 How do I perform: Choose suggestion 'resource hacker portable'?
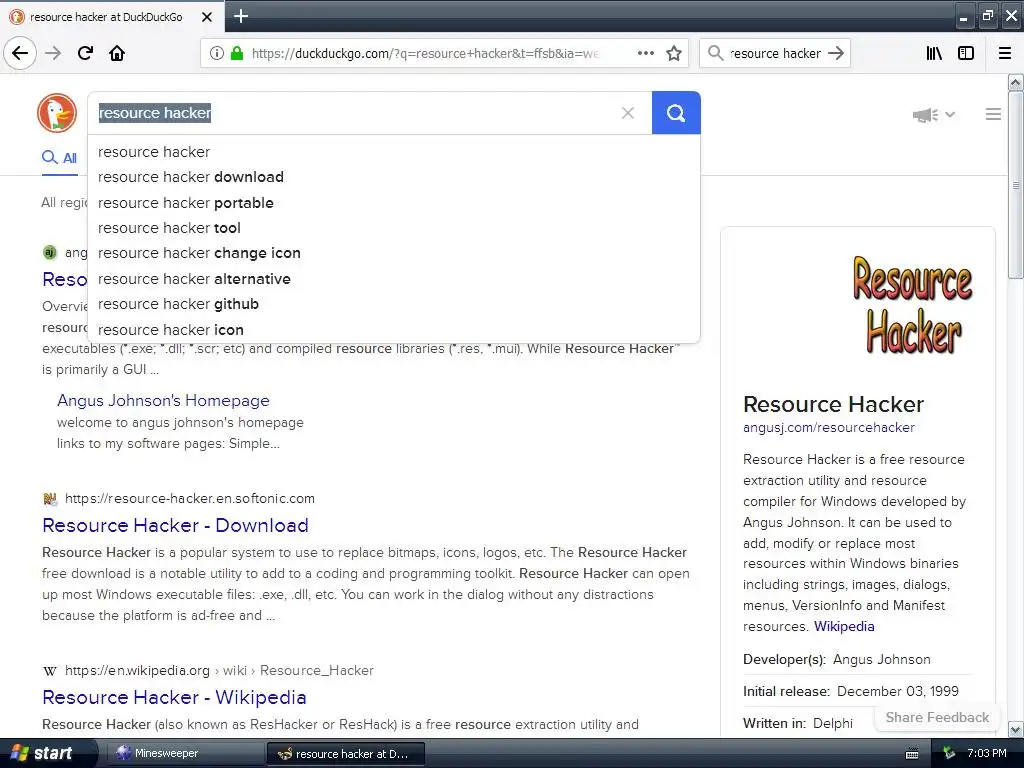(x=394, y=202)
